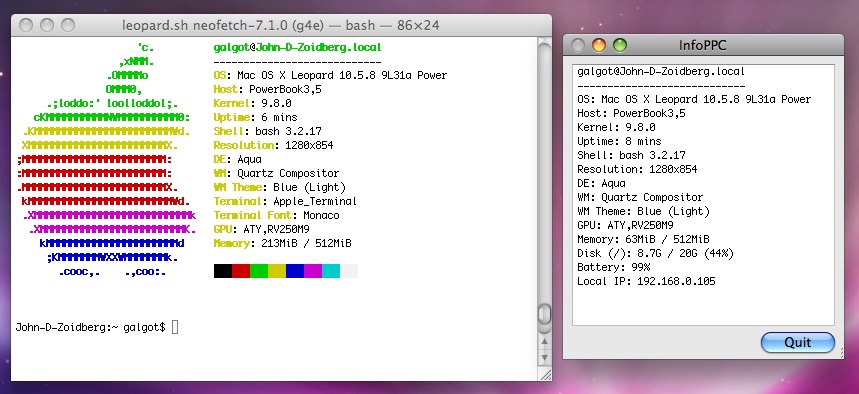859x394 pixels.
Task: Click the black color block in neofetch
Action: [222, 271]
